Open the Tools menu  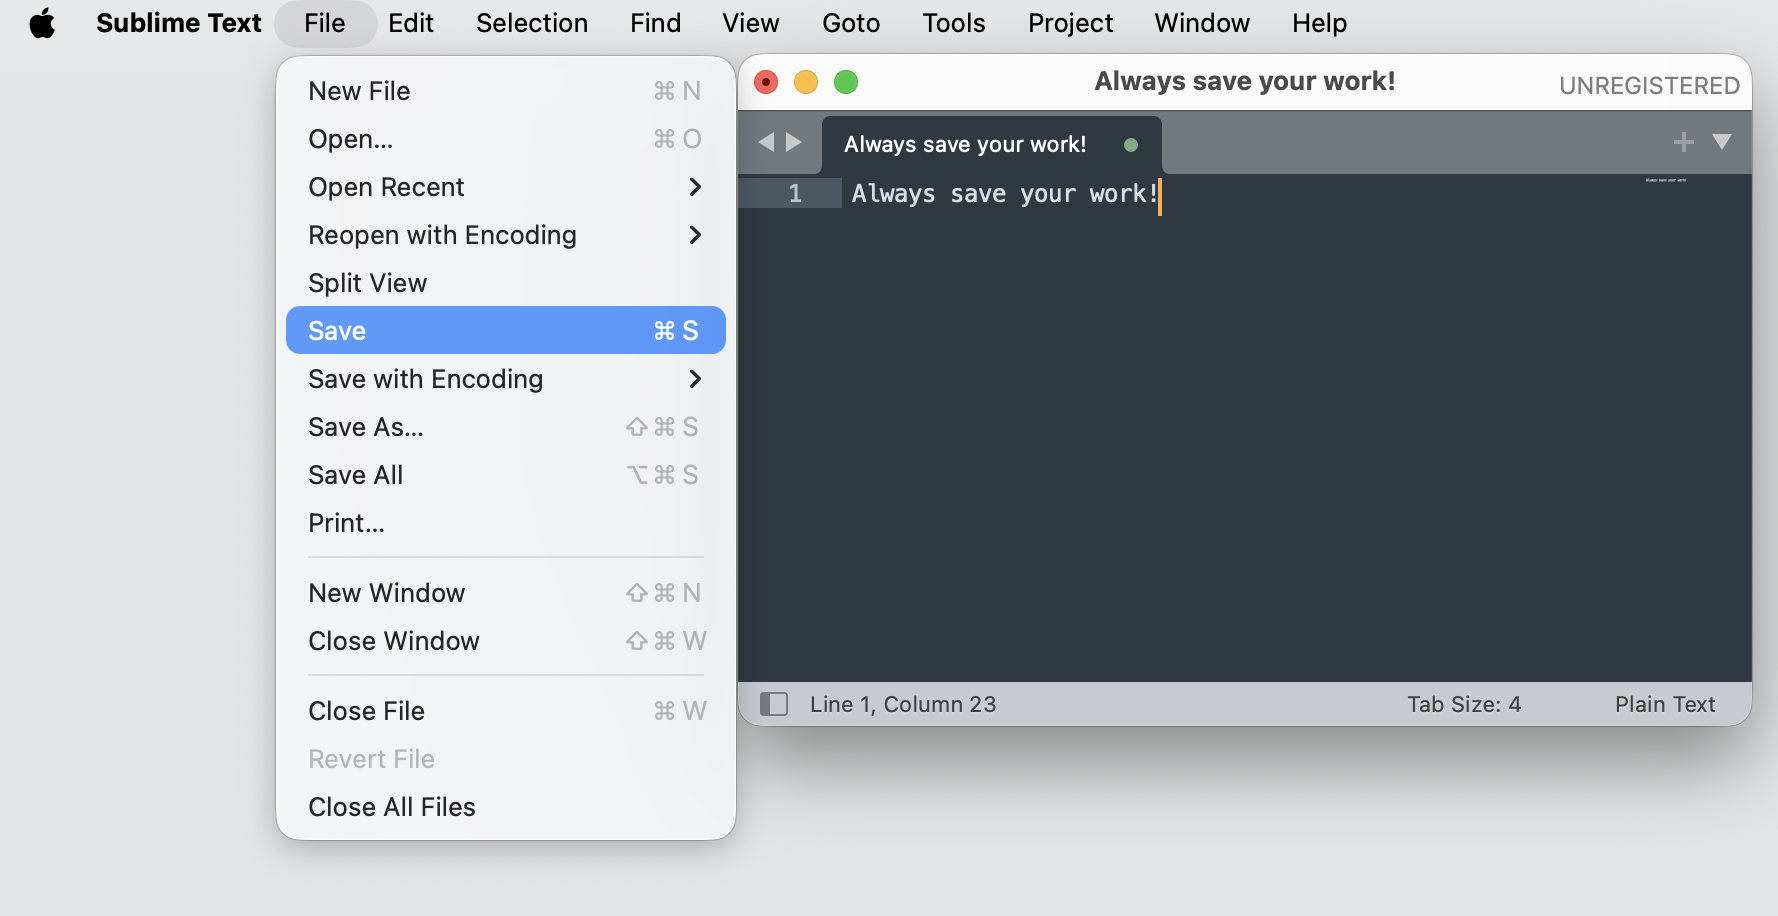click(954, 23)
